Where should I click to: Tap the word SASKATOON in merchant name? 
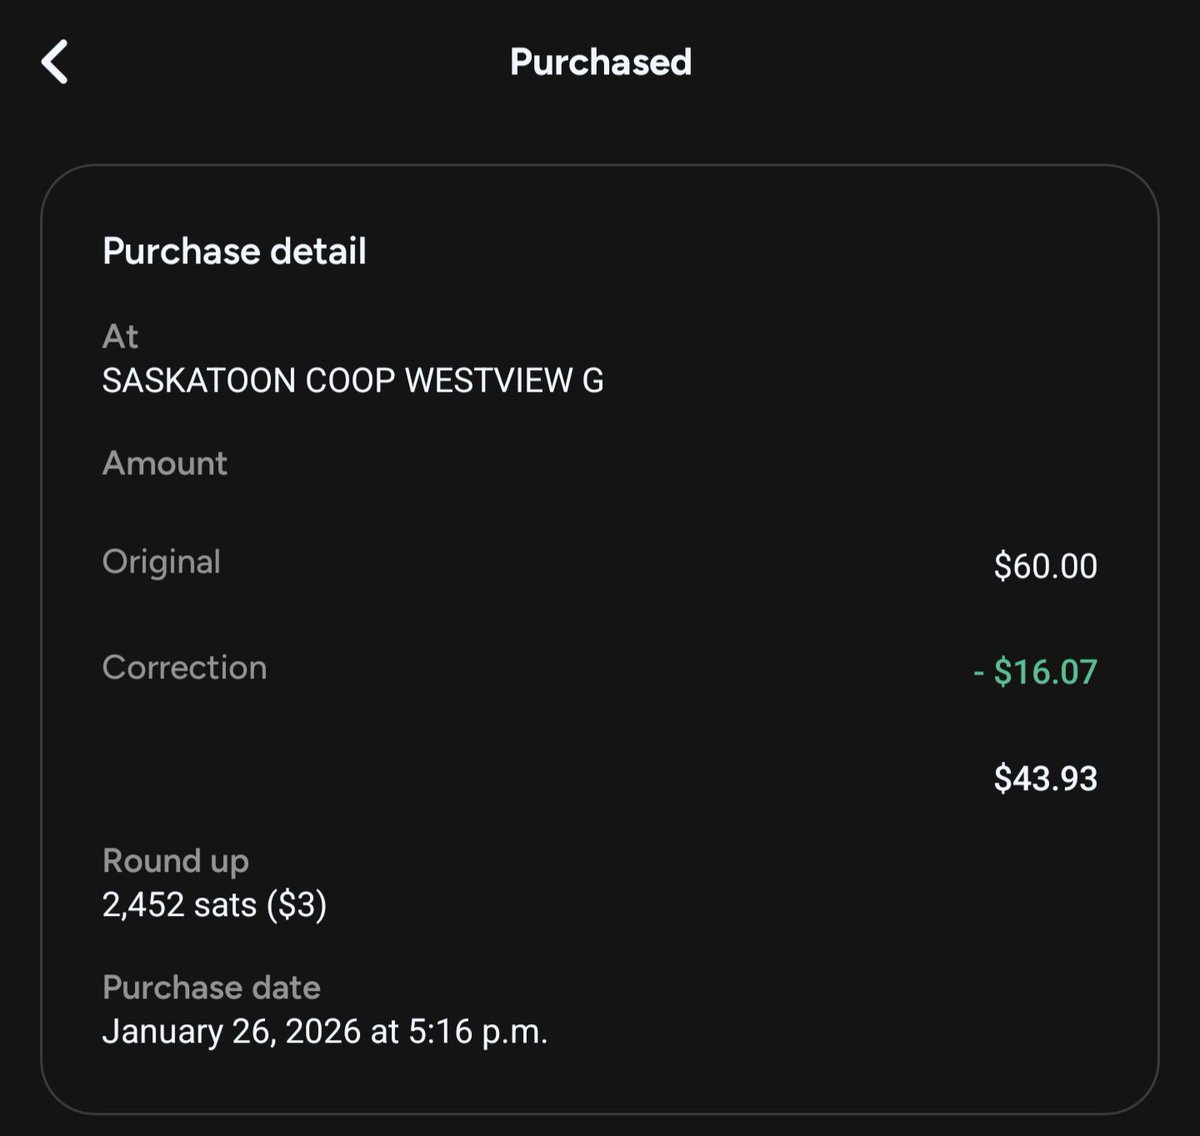coord(198,381)
